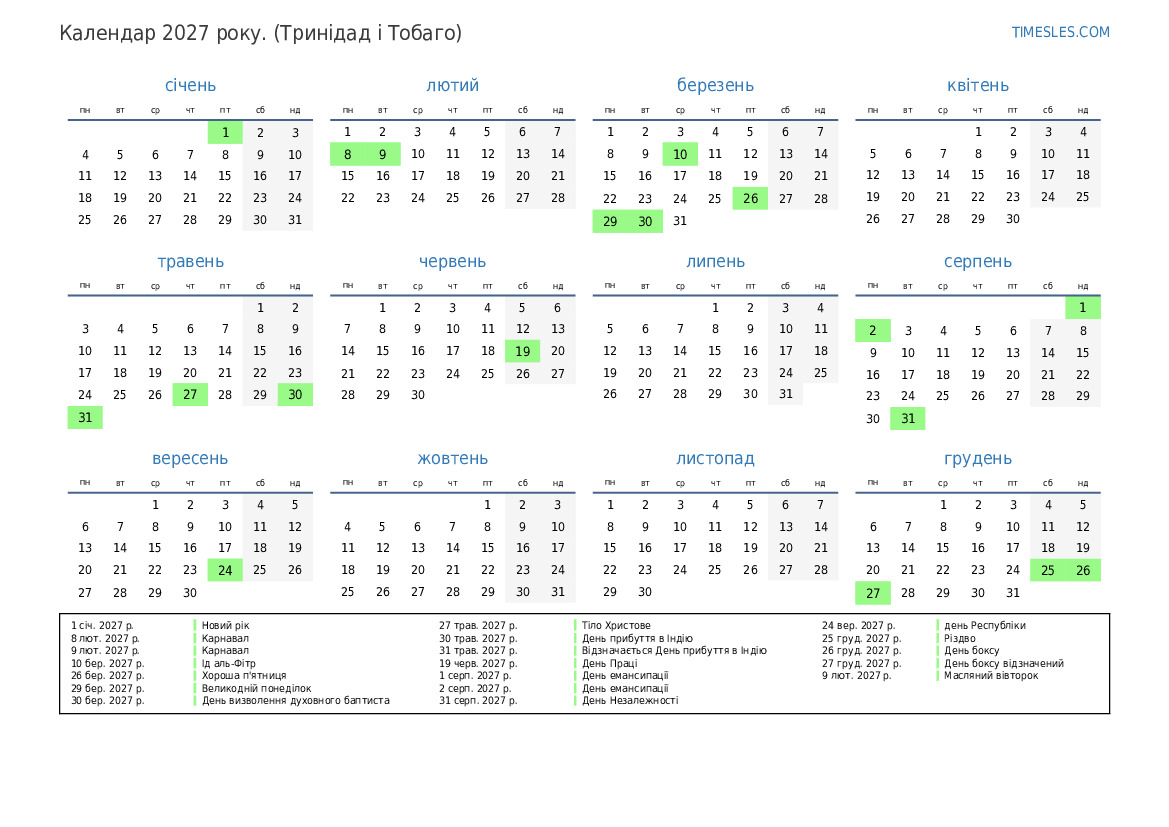The height and width of the screenshot is (827, 1169).
Task: Select December 25 in the грудень calendar
Action: pos(1047,570)
